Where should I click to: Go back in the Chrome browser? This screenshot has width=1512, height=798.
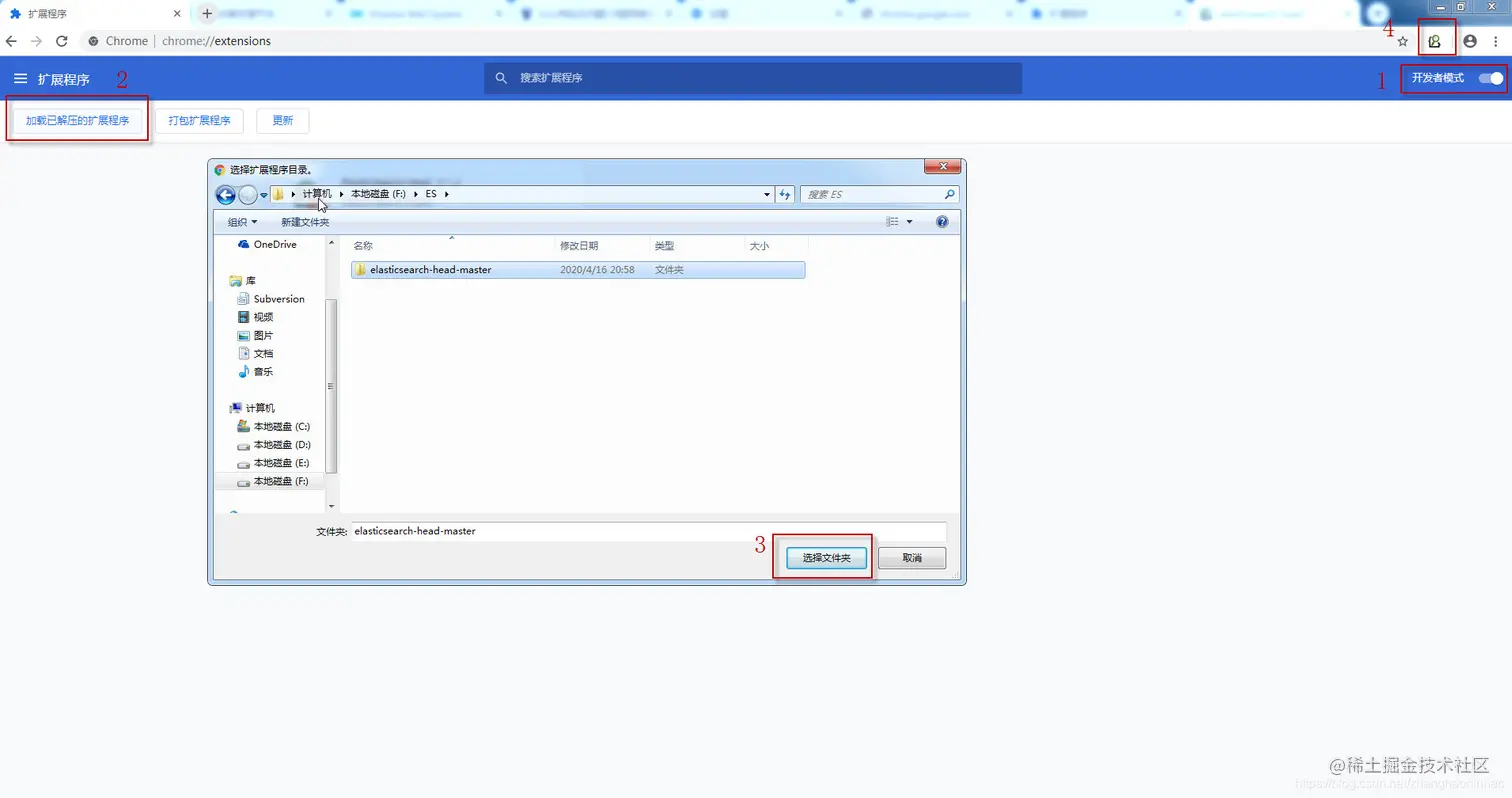coord(11,41)
